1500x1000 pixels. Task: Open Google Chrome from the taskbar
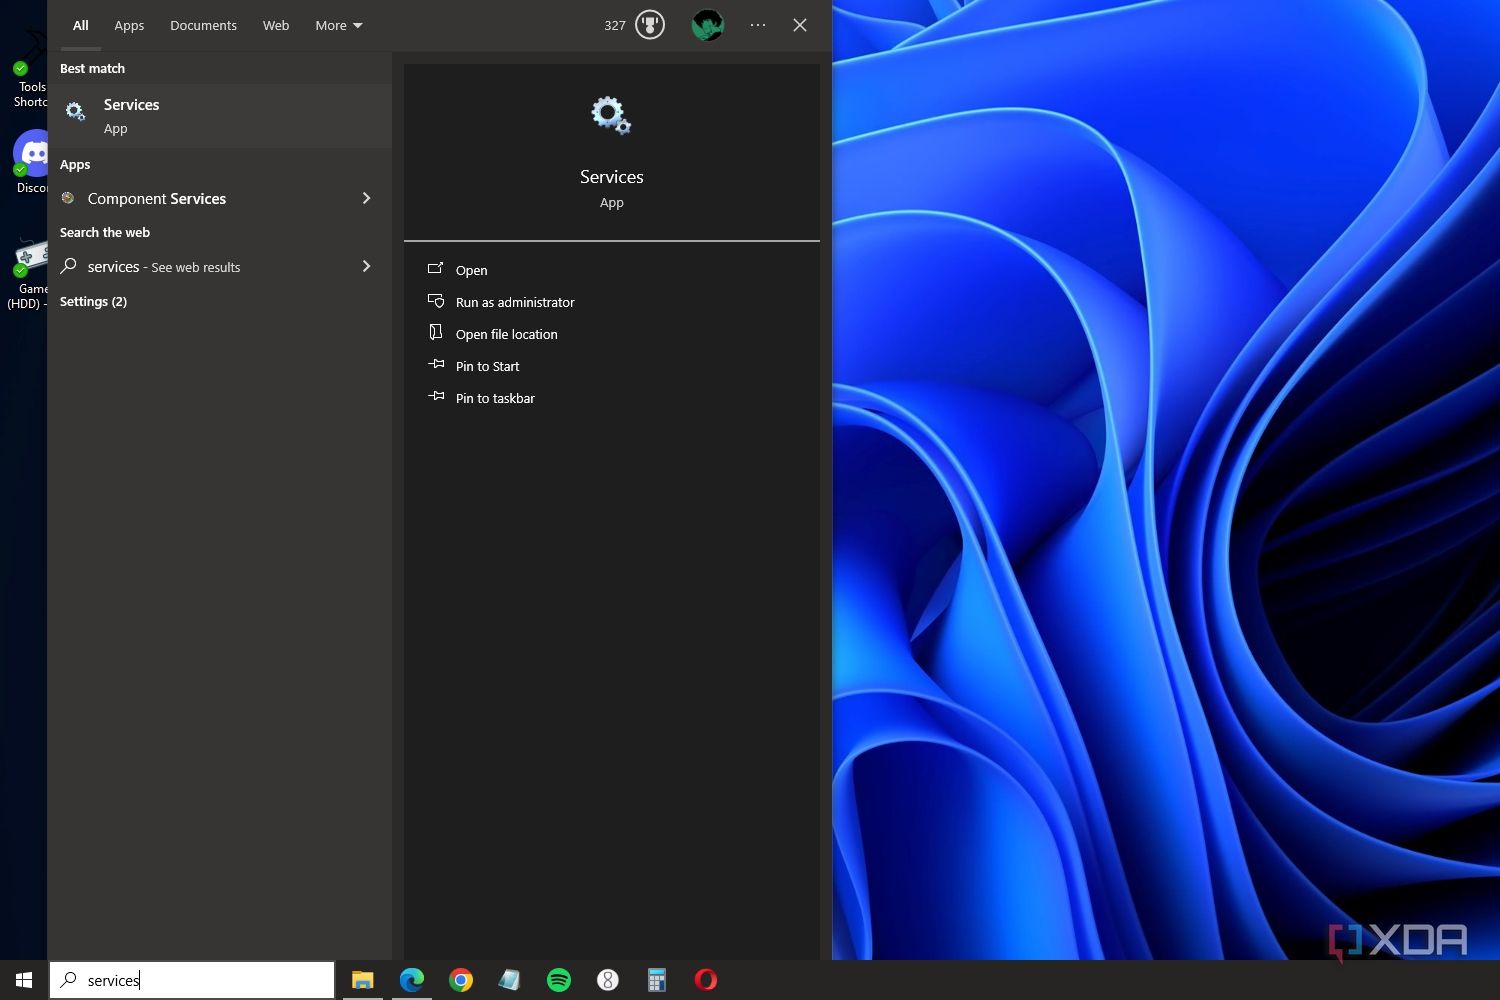[x=461, y=980]
